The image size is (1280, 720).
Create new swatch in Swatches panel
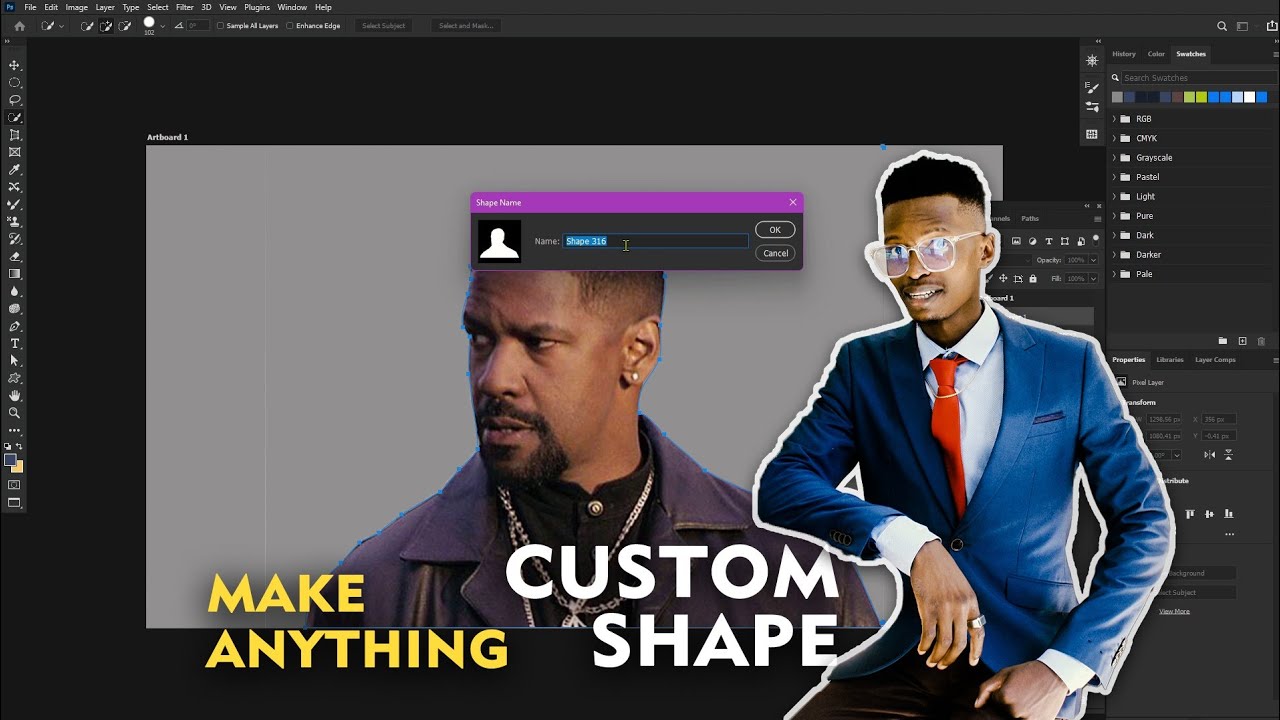[x=1242, y=341]
